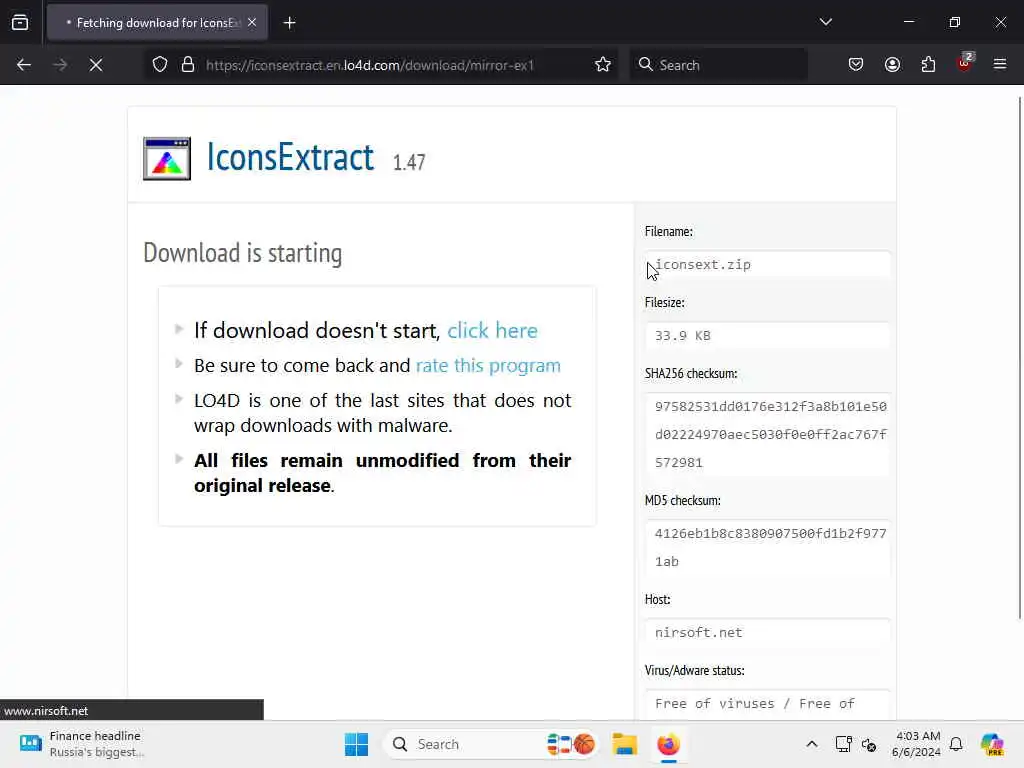Select the iconsext.zip filename field
The width and height of the screenshot is (1024, 768).
click(767, 264)
